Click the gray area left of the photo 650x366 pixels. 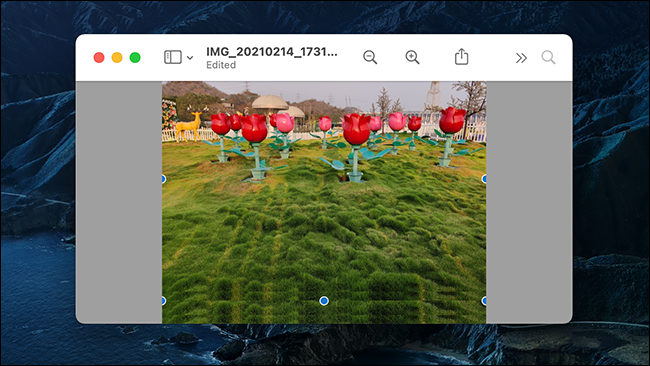tap(119, 202)
